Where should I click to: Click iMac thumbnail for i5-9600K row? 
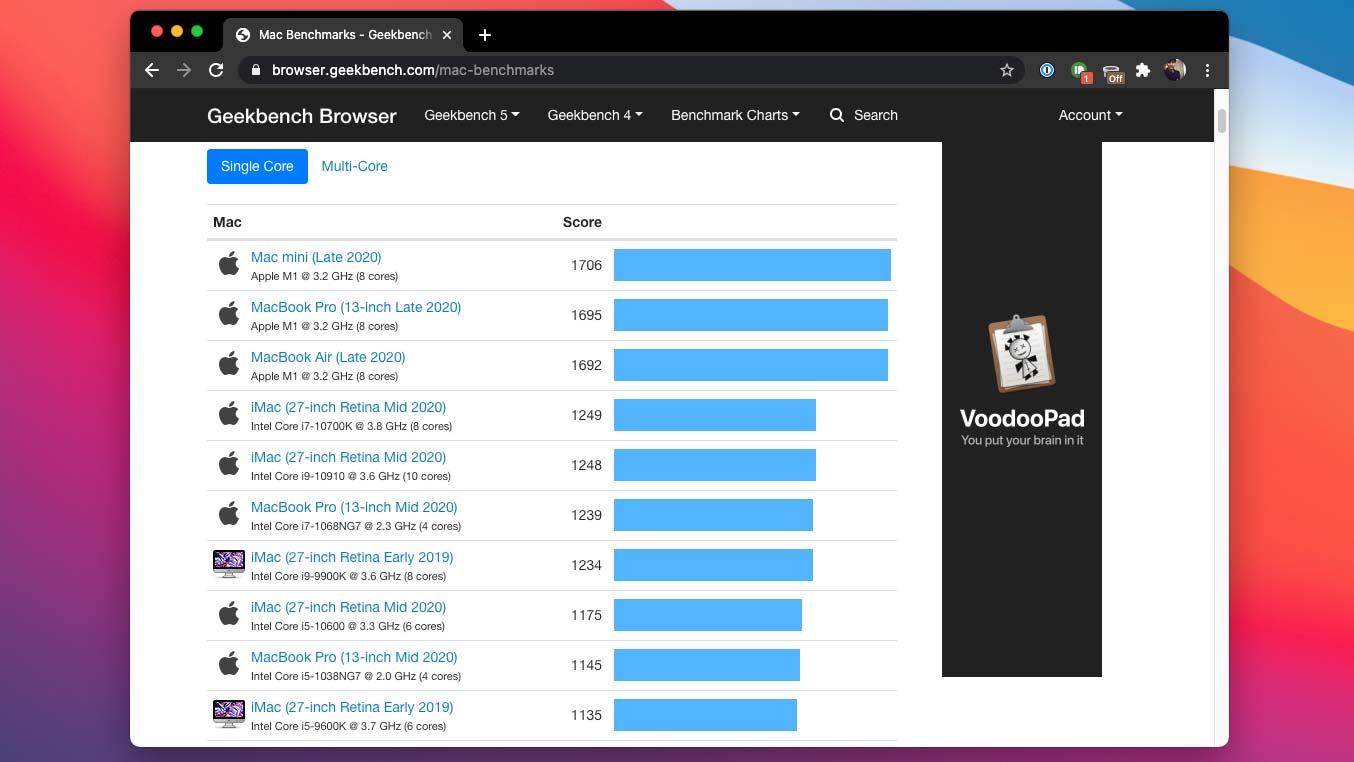point(229,714)
